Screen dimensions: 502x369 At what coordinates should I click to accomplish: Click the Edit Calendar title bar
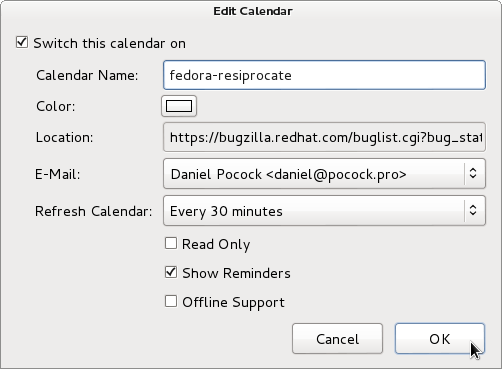click(x=253, y=11)
